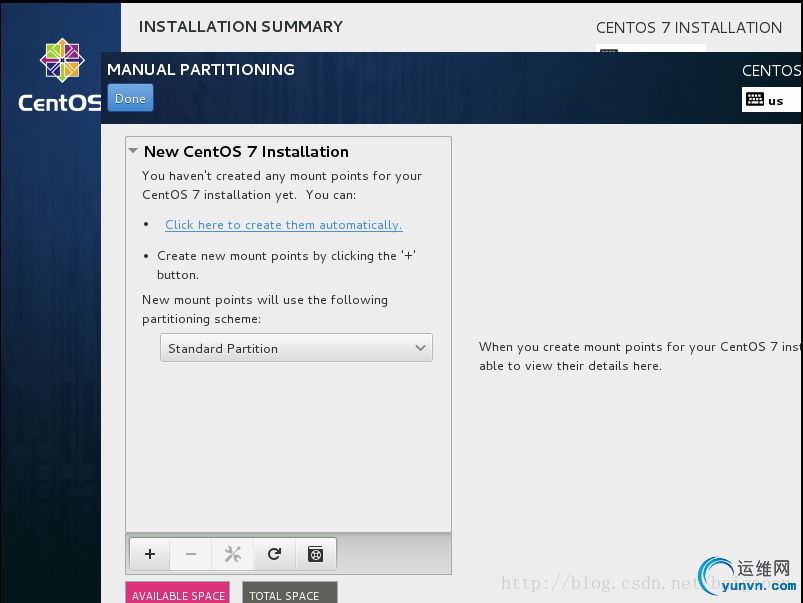Click the disk summary help icon

click(315, 554)
